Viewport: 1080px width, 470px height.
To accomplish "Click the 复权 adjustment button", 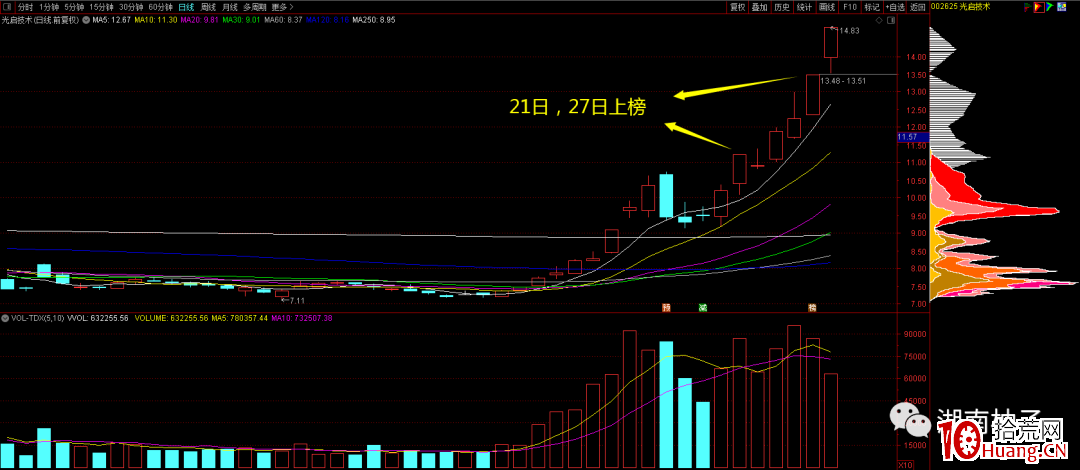I will [x=738, y=7].
